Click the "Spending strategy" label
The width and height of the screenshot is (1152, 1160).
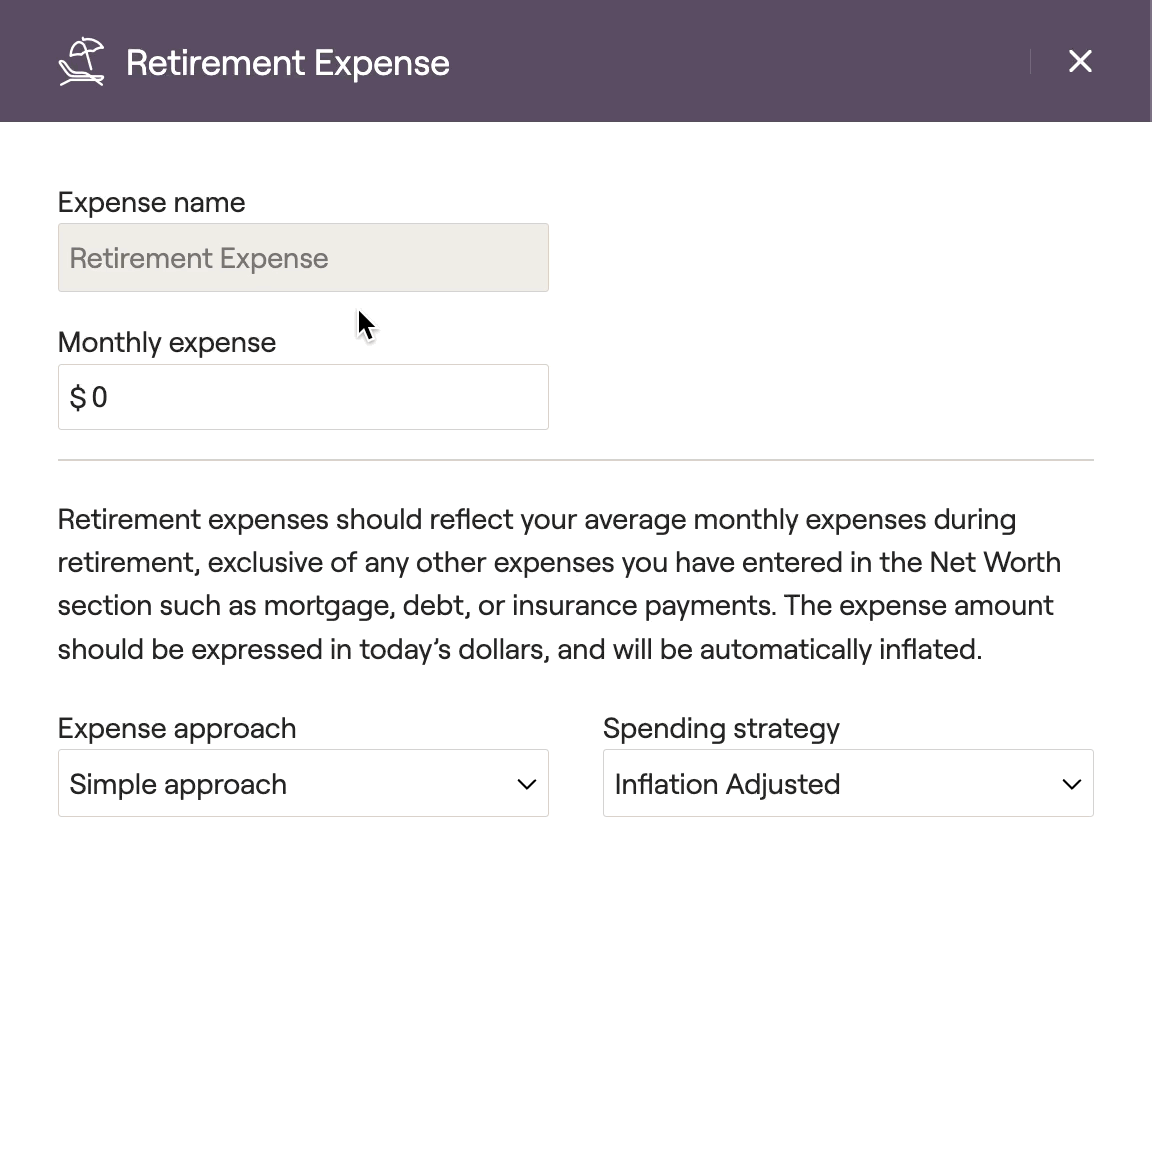721,729
